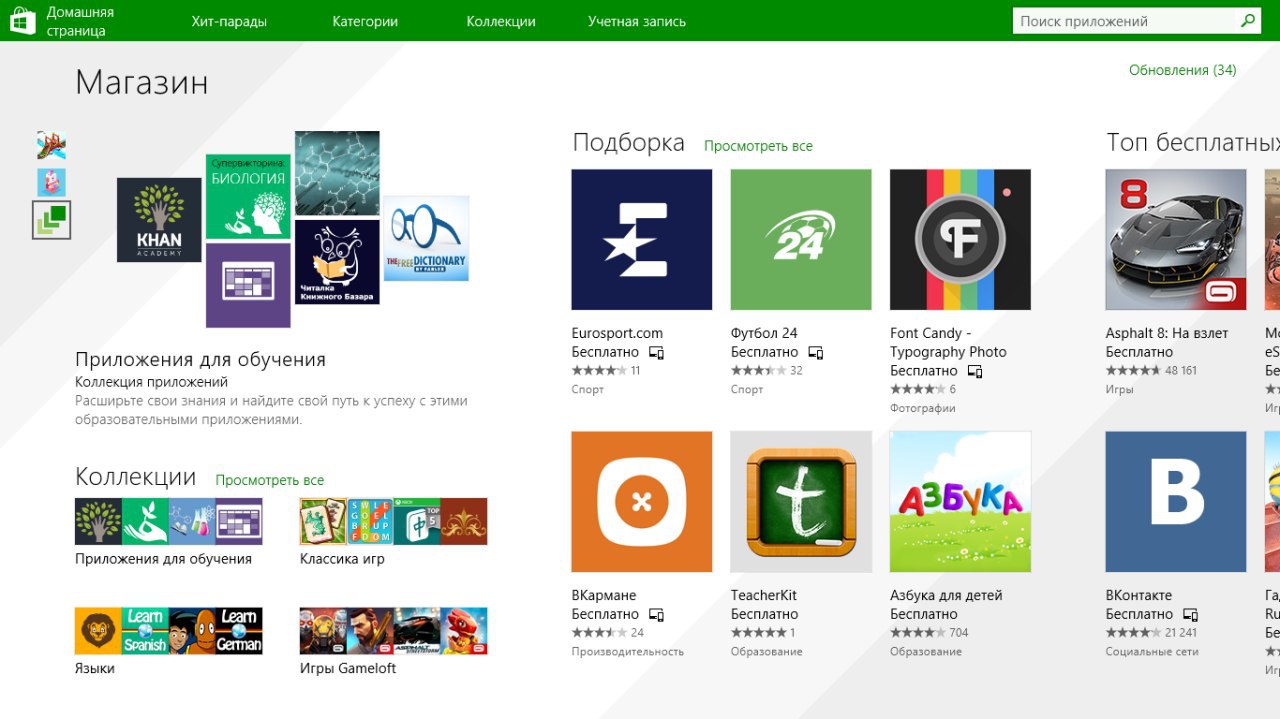Screen dimensions: 1280x719
Task: Click the Подборка heading
Action: click(x=629, y=142)
